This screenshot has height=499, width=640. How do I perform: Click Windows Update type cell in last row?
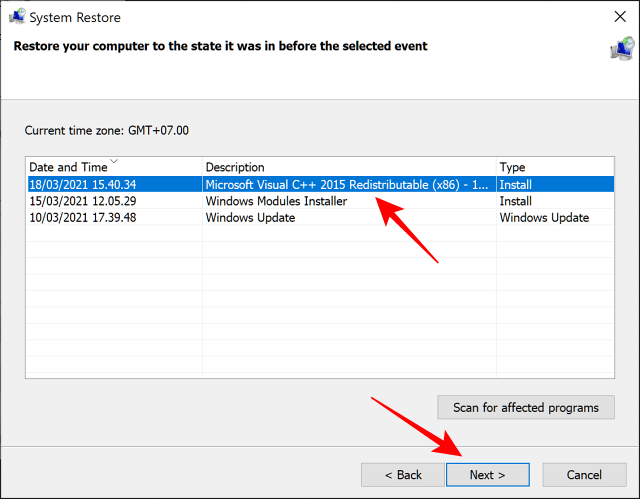(x=544, y=217)
